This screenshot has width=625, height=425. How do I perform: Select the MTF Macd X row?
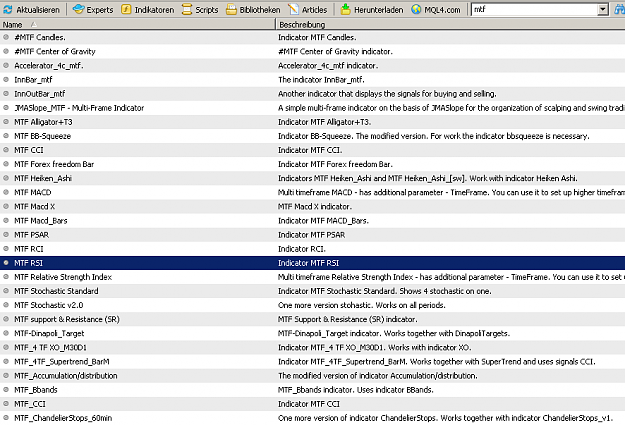(x=312, y=207)
